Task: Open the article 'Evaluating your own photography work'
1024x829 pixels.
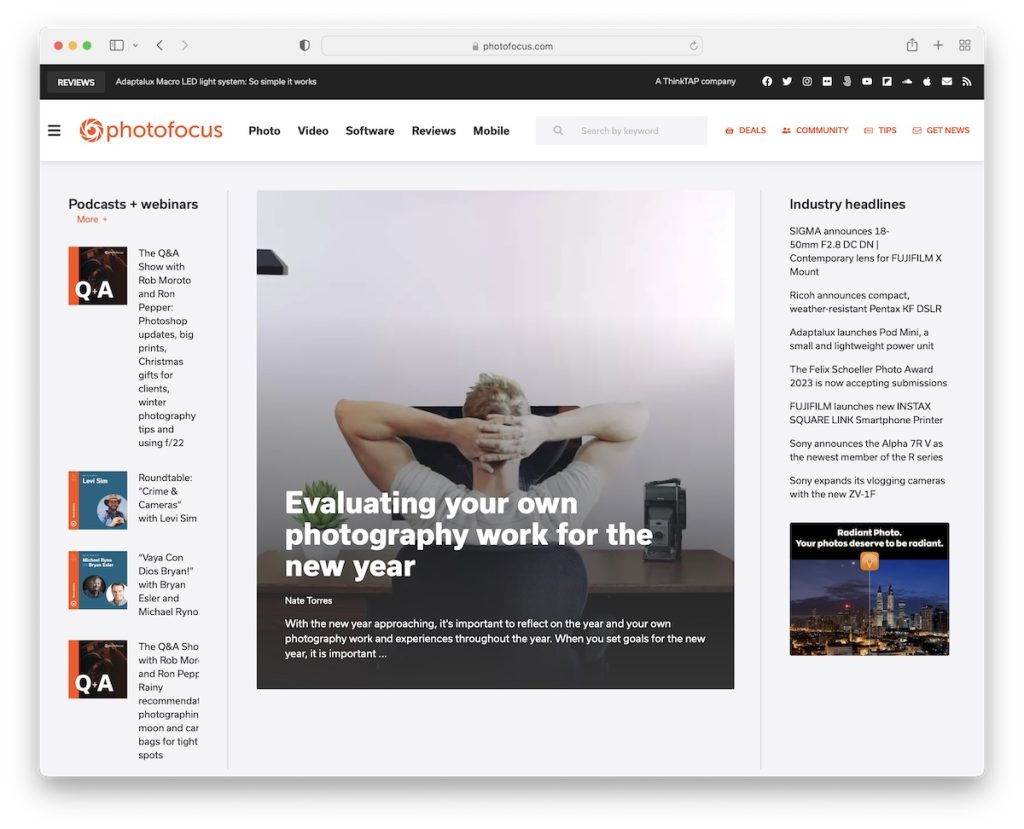Action: 468,534
